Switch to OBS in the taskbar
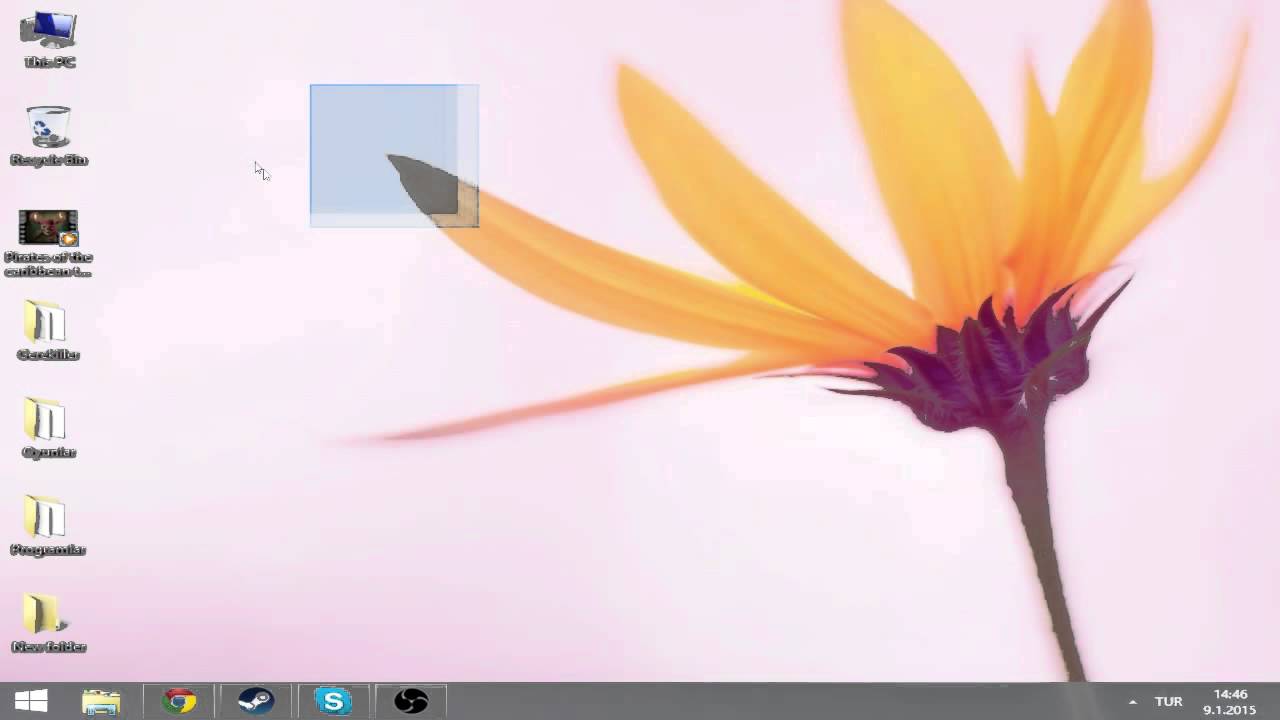The image size is (1280, 720). point(410,701)
